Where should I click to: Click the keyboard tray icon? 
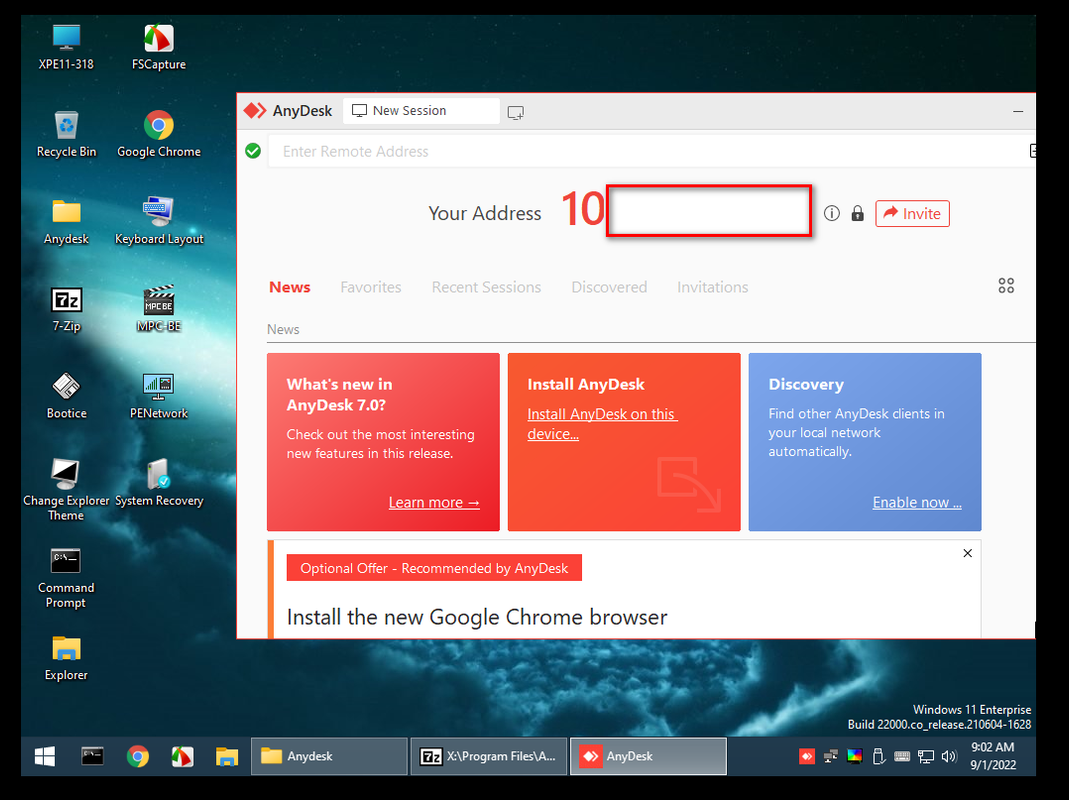point(902,756)
